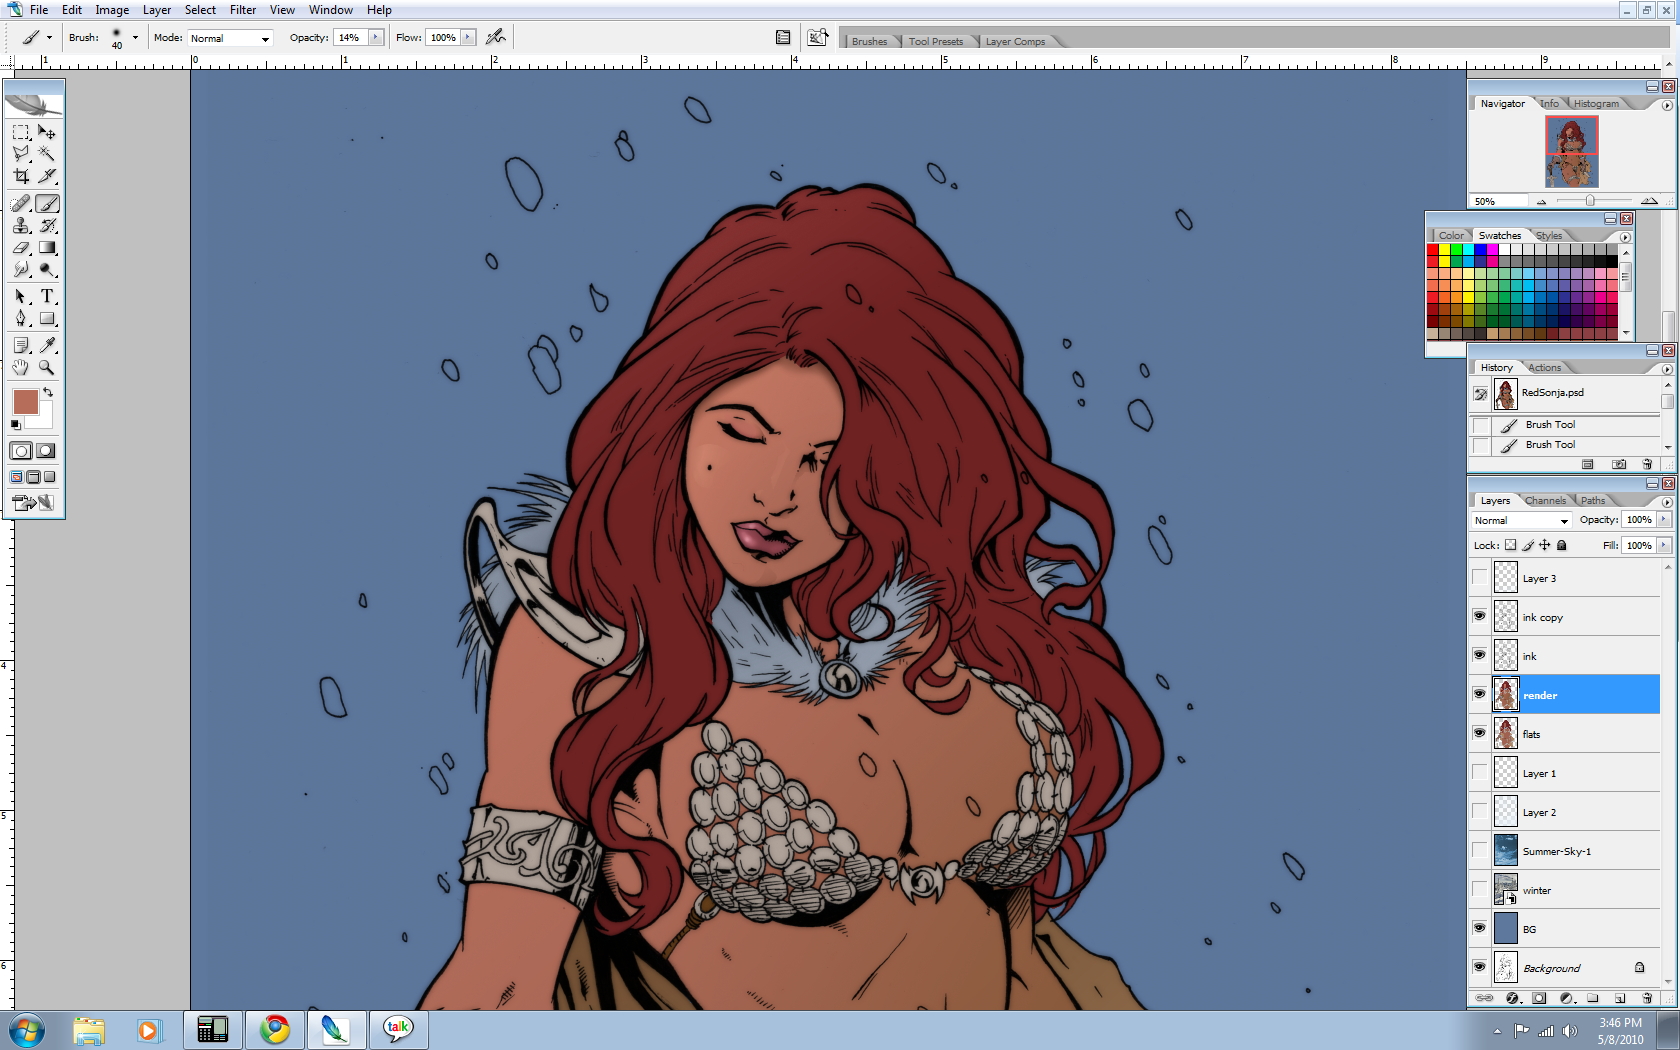This screenshot has width=1680, height=1050.
Task: Show the Summer-Sky-1 layer
Action: 1479,850
